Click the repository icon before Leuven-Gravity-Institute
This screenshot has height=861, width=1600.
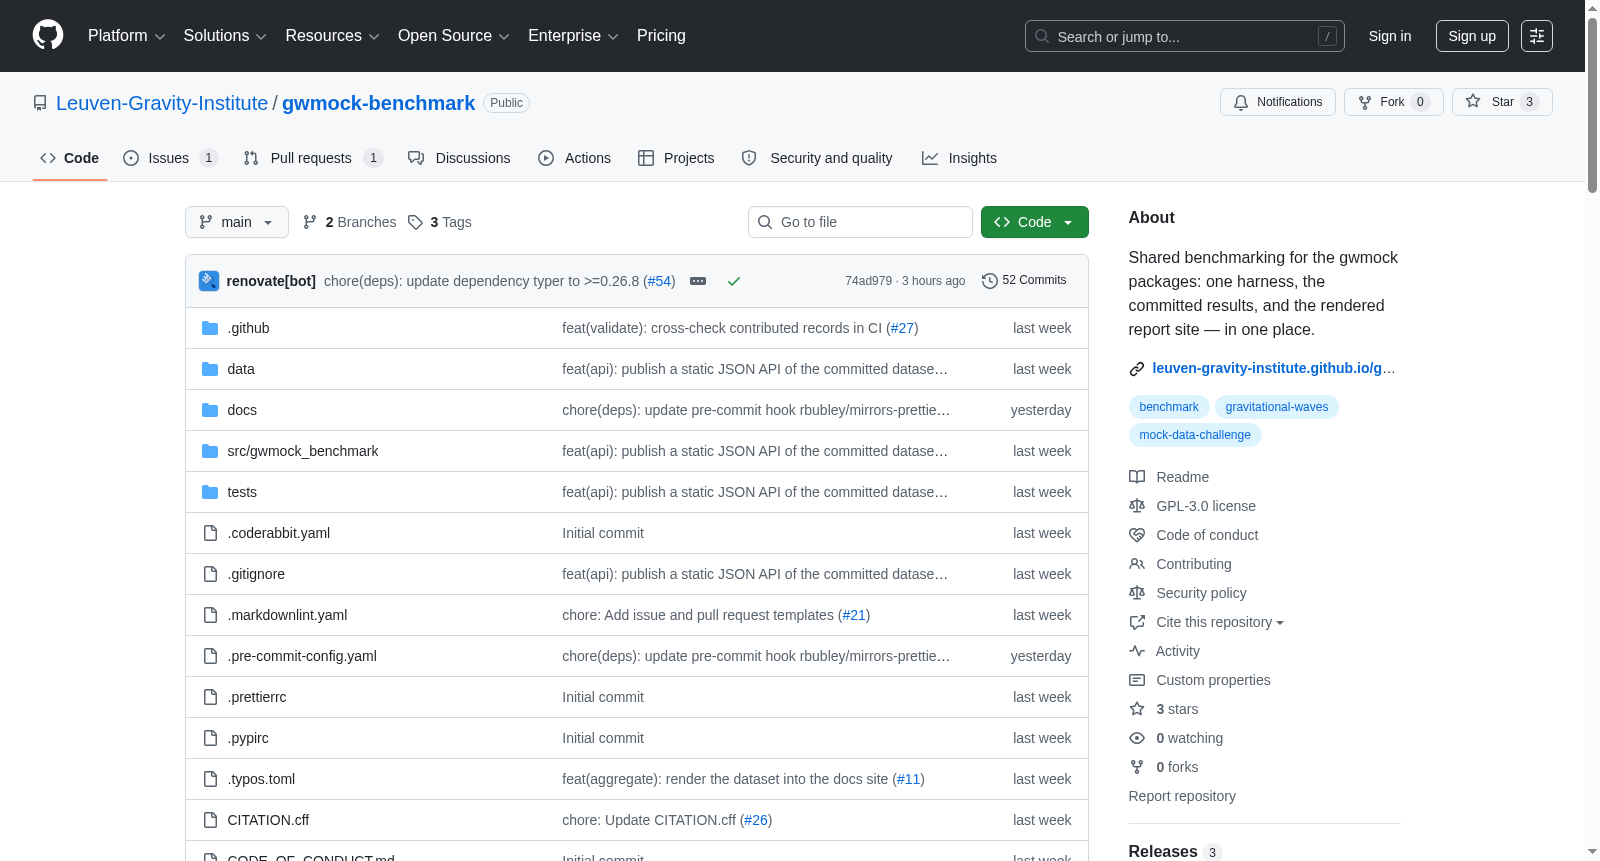pyautogui.click(x=40, y=103)
